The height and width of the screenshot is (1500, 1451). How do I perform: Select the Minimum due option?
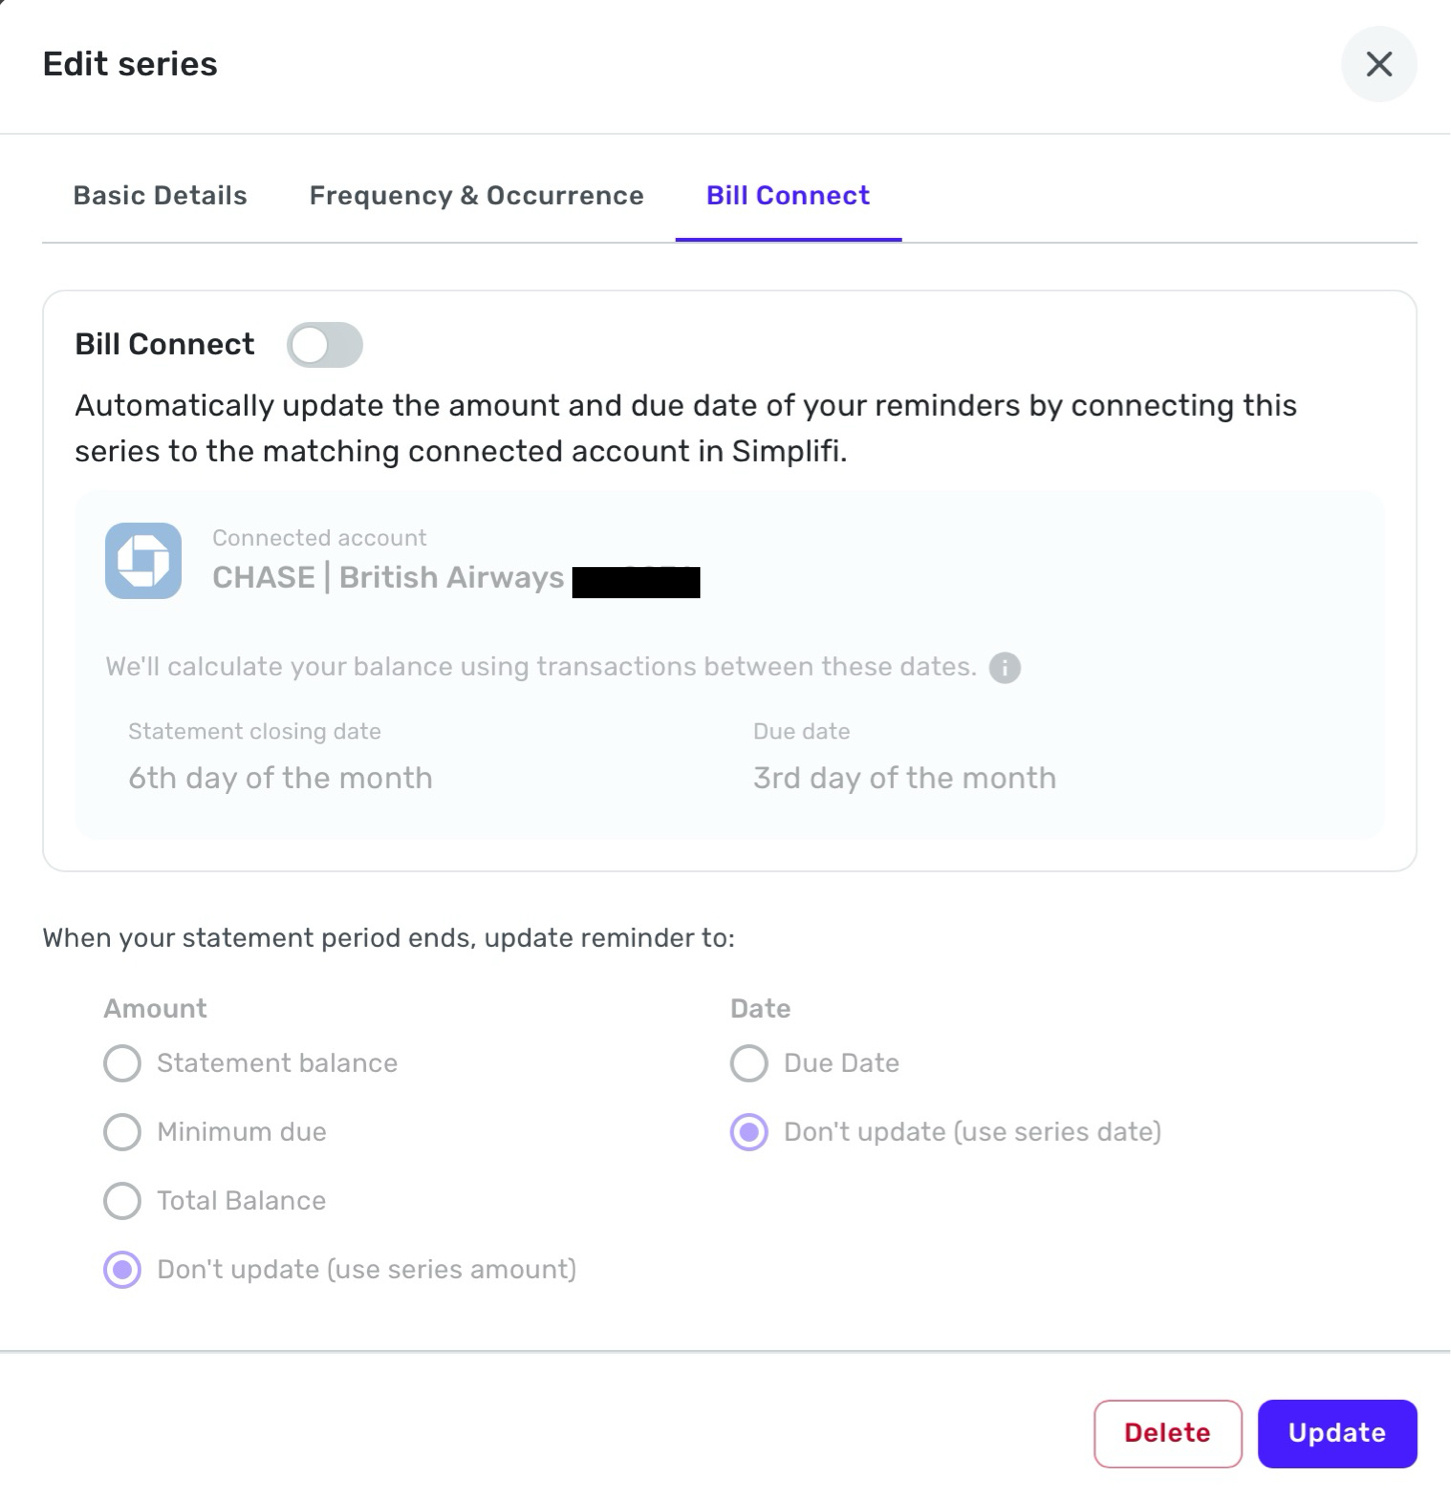click(123, 1132)
